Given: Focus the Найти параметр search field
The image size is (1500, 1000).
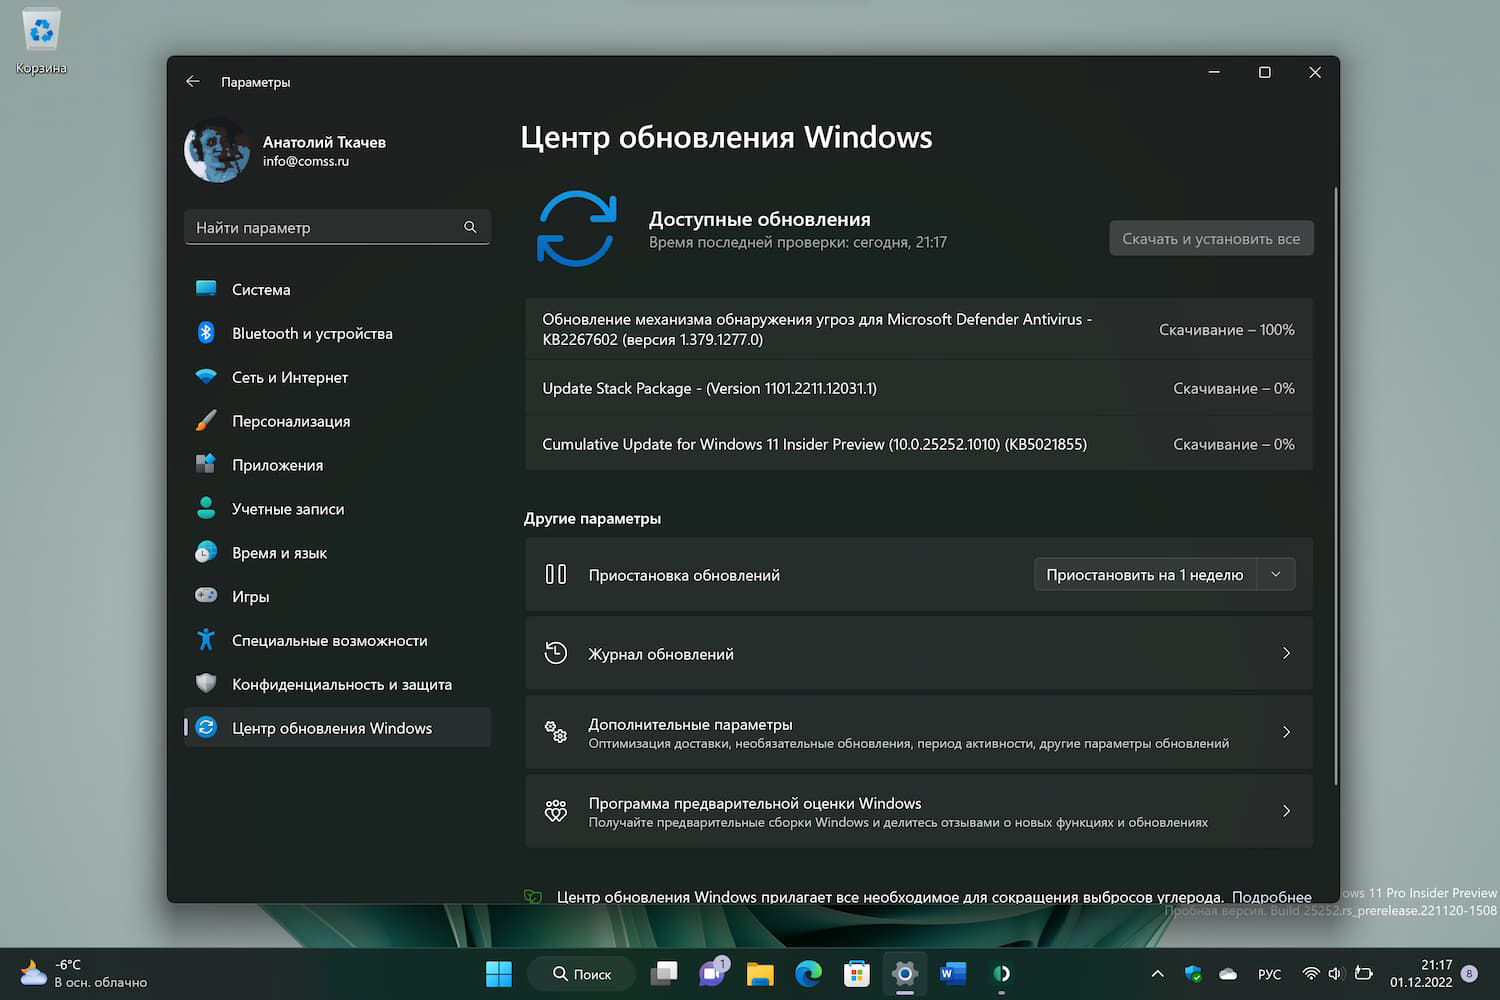Looking at the screenshot, I should pyautogui.click(x=337, y=227).
